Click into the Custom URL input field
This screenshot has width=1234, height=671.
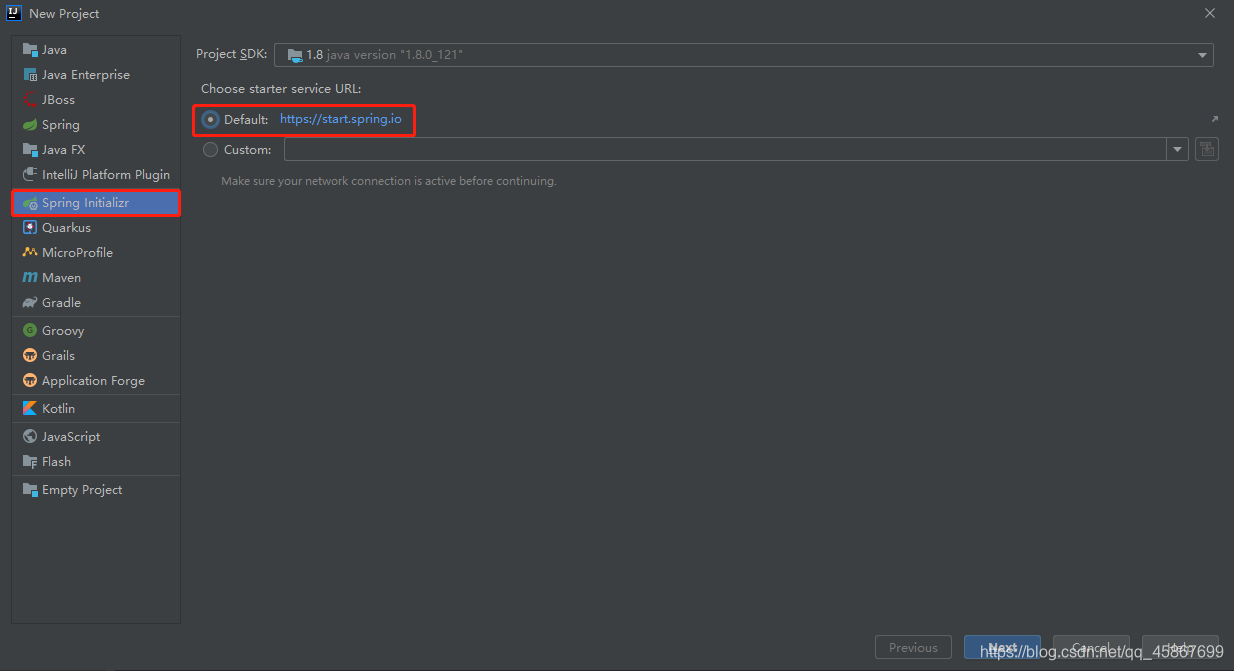point(725,150)
